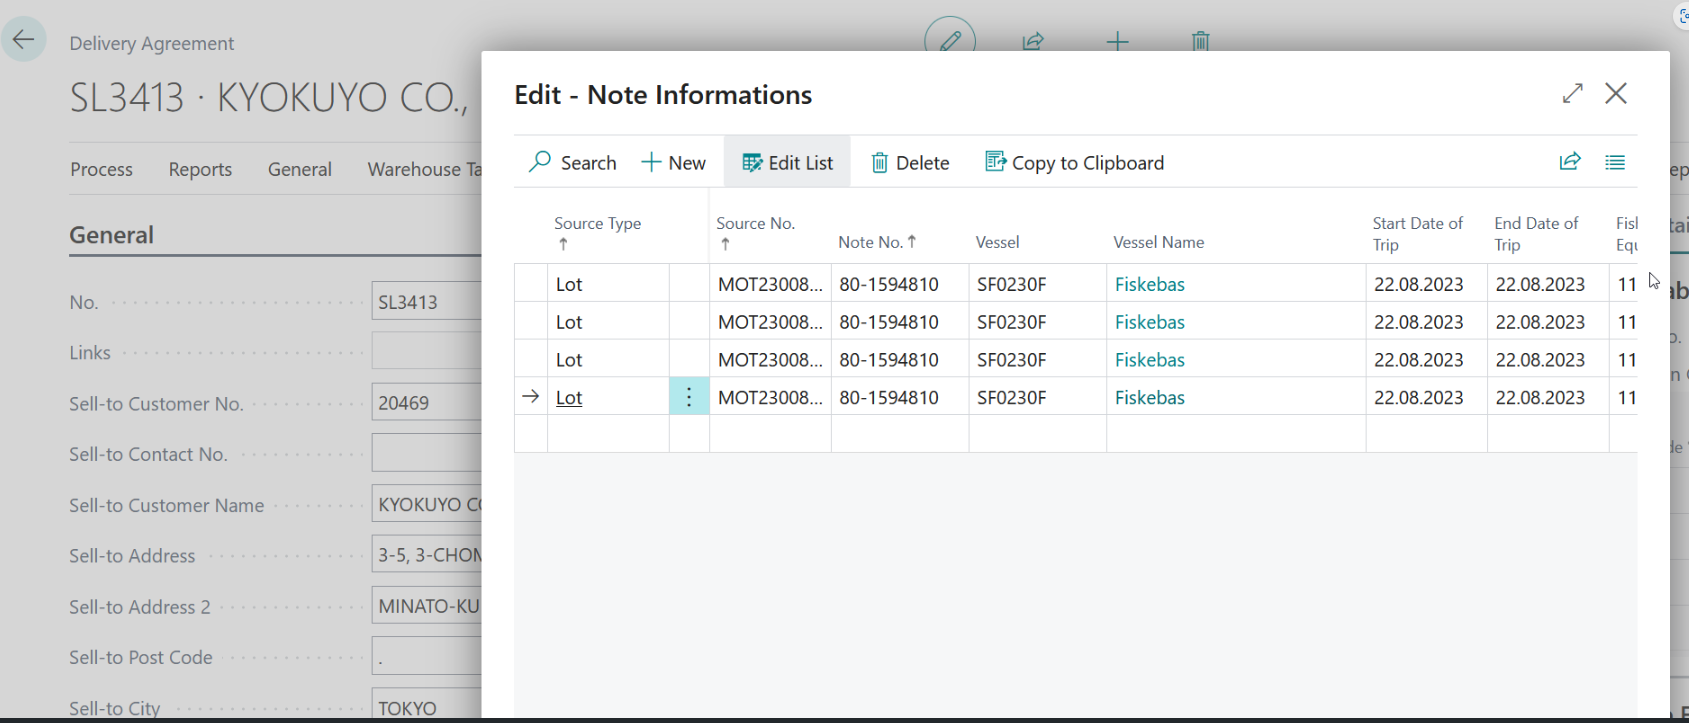1689x723 pixels.
Task: Add a New note information row
Action: pos(674,163)
